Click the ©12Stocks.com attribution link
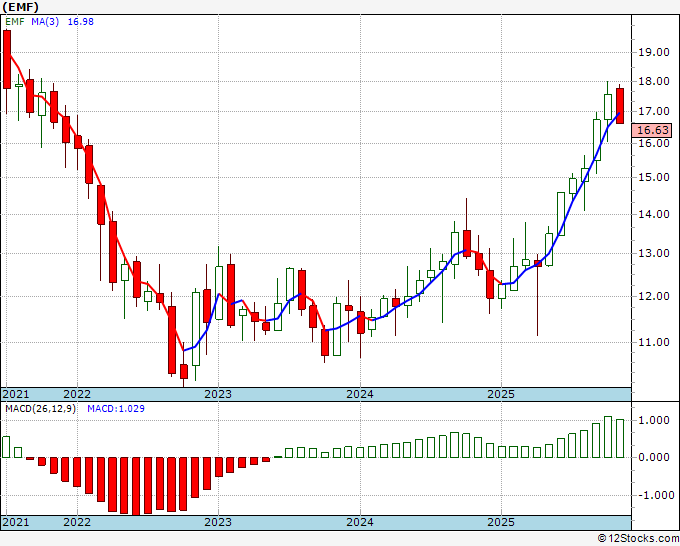 coord(638,538)
